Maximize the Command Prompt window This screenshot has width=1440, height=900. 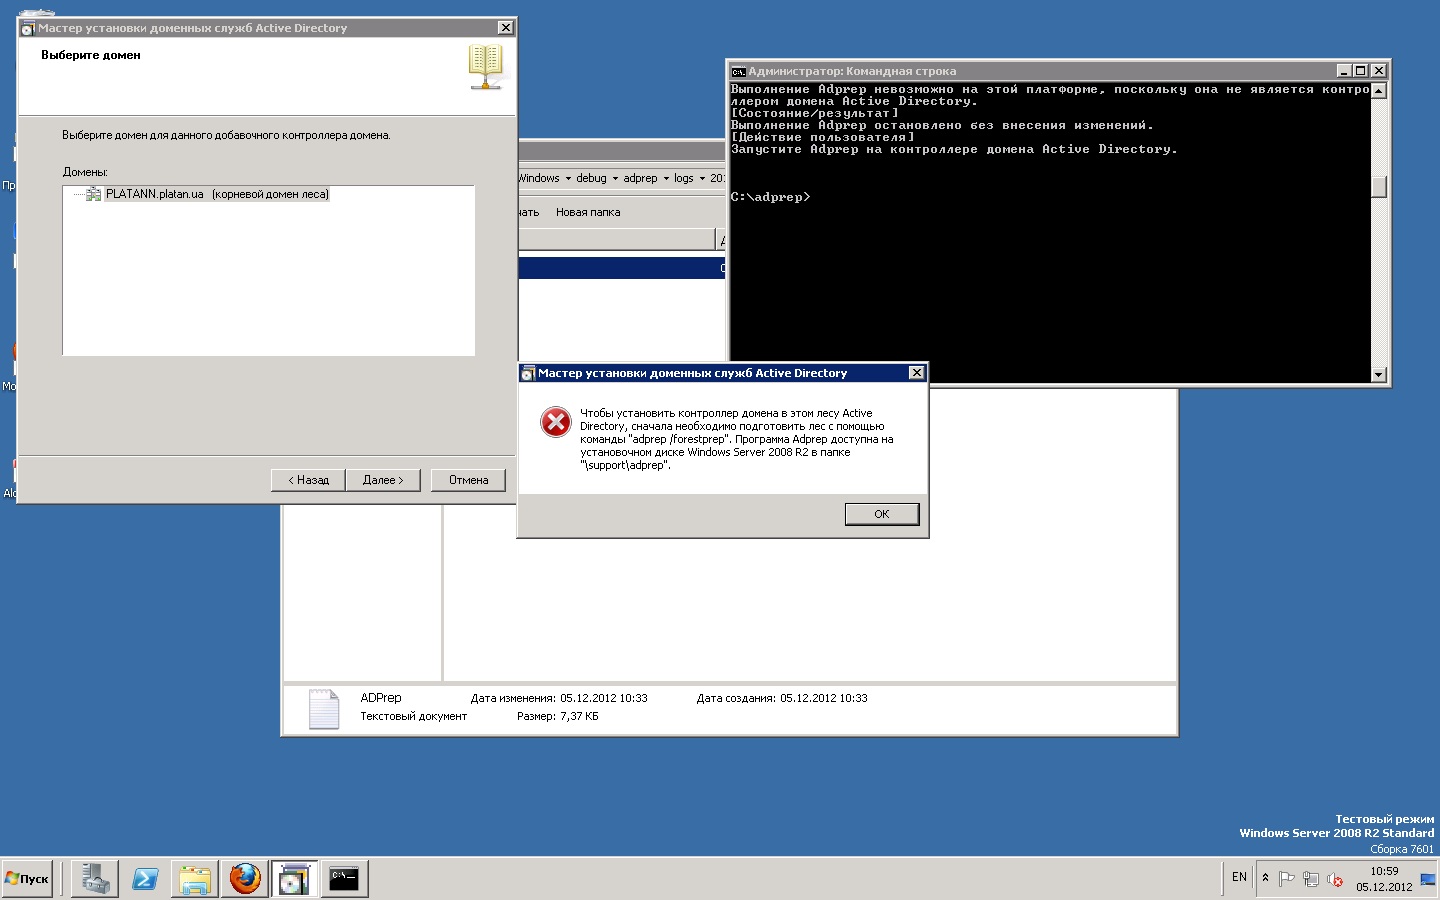tap(1360, 71)
